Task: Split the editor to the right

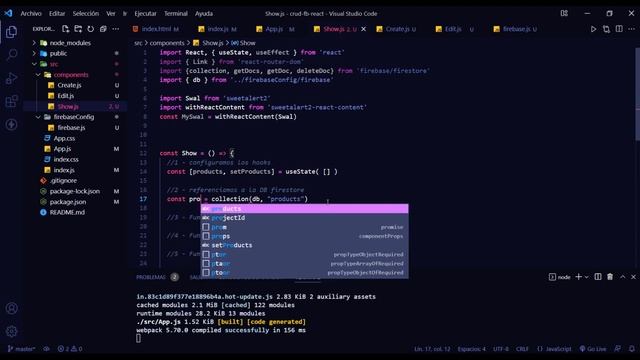Action: point(619,29)
